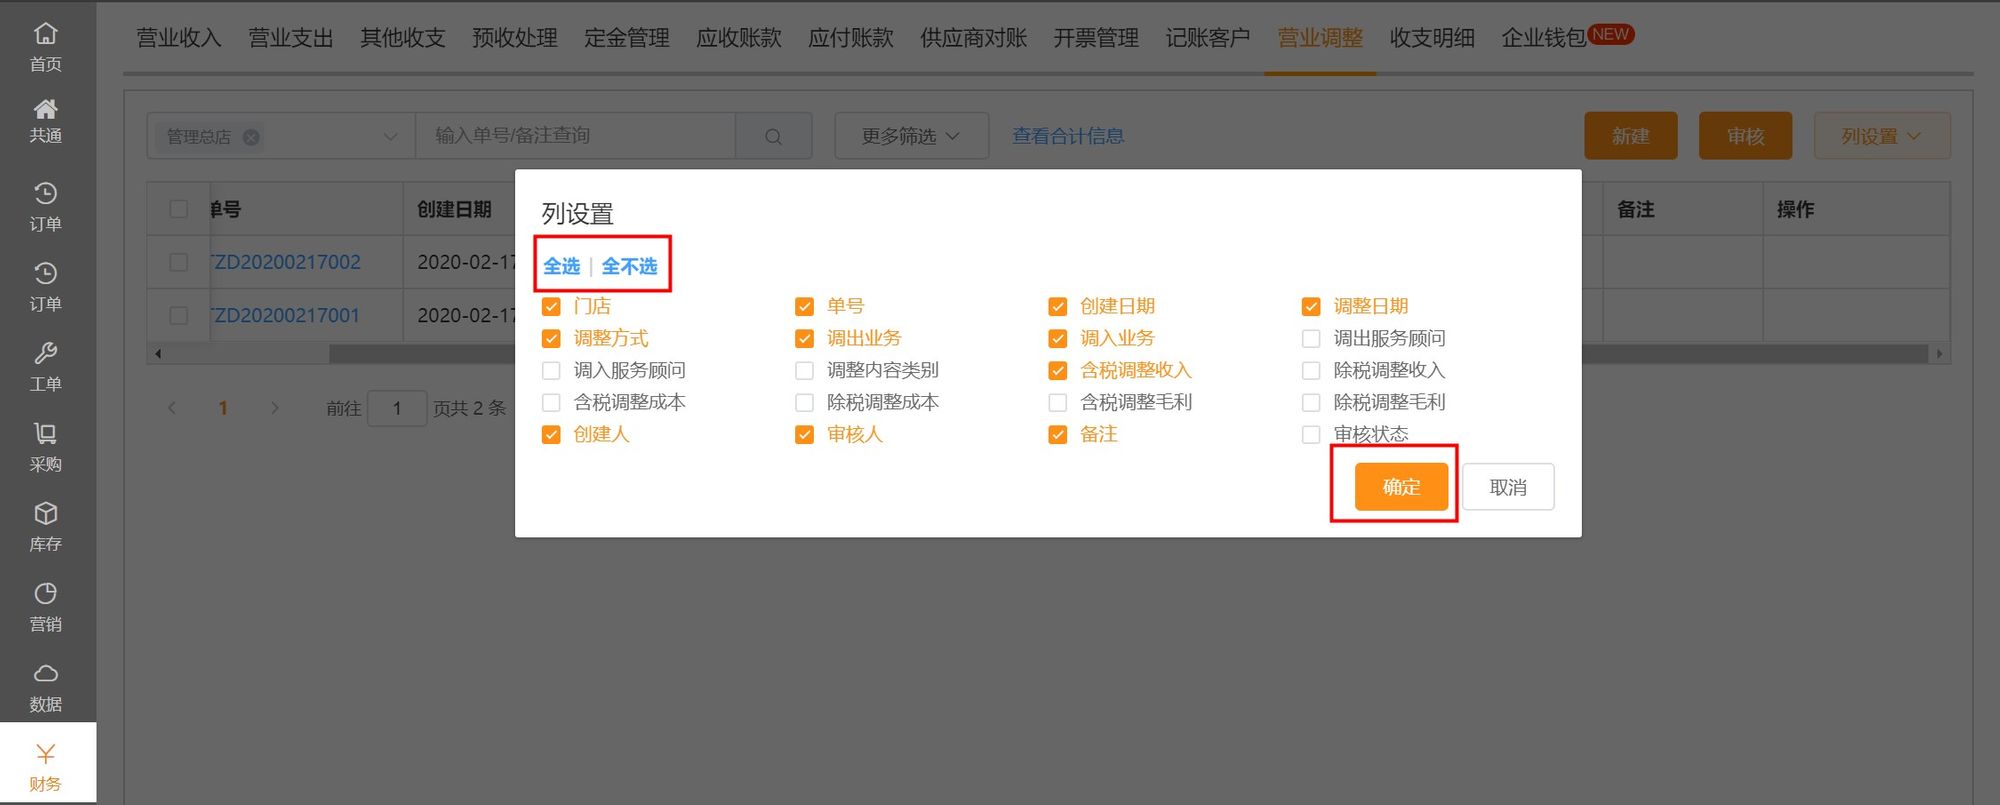Uncheck the 调整方式 checkbox
This screenshot has width=2000, height=805.
point(551,338)
